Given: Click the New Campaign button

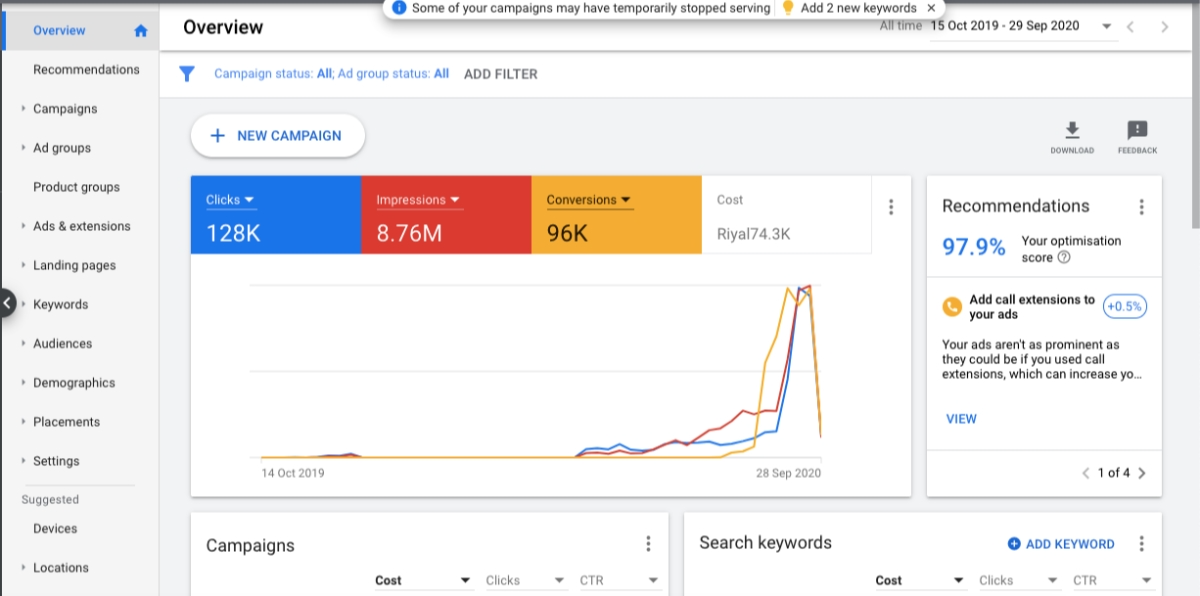Looking at the screenshot, I should click(x=277, y=136).
